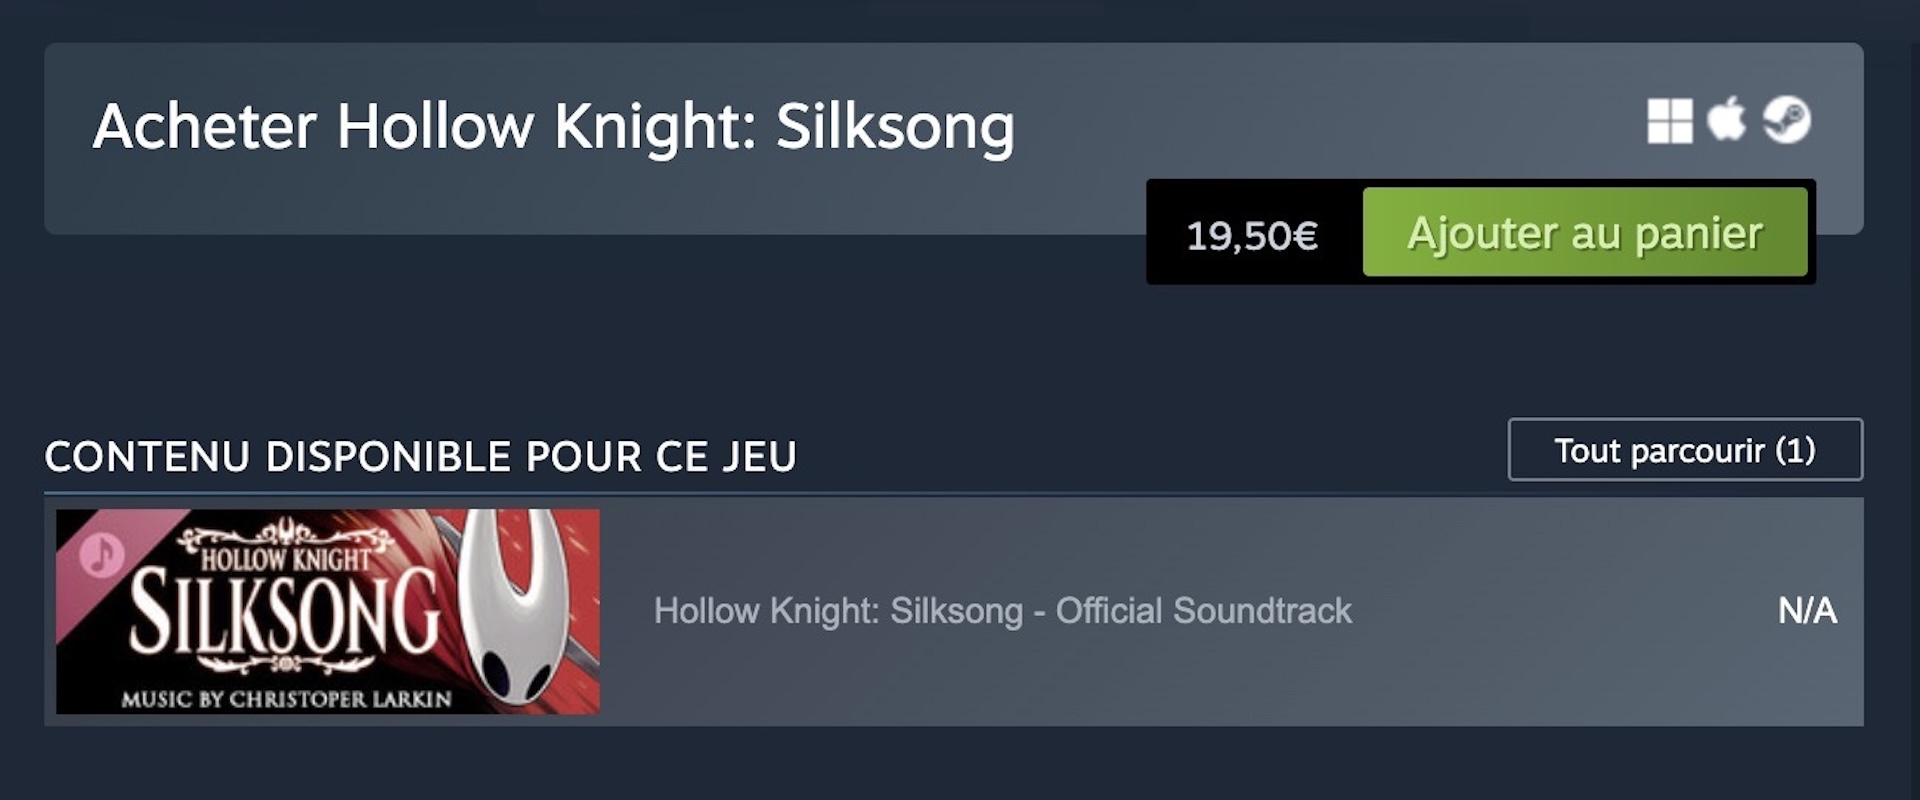This screenshot has width=1920, height=800.
Task: Click the Steam logo platform icon
Action: tap(1786, 120)
